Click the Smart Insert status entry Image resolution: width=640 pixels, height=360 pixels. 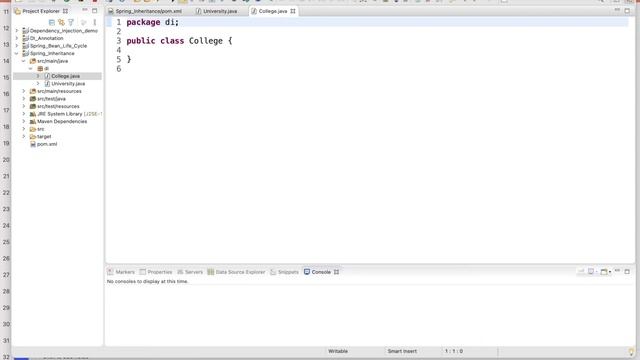tap(402, 351)
